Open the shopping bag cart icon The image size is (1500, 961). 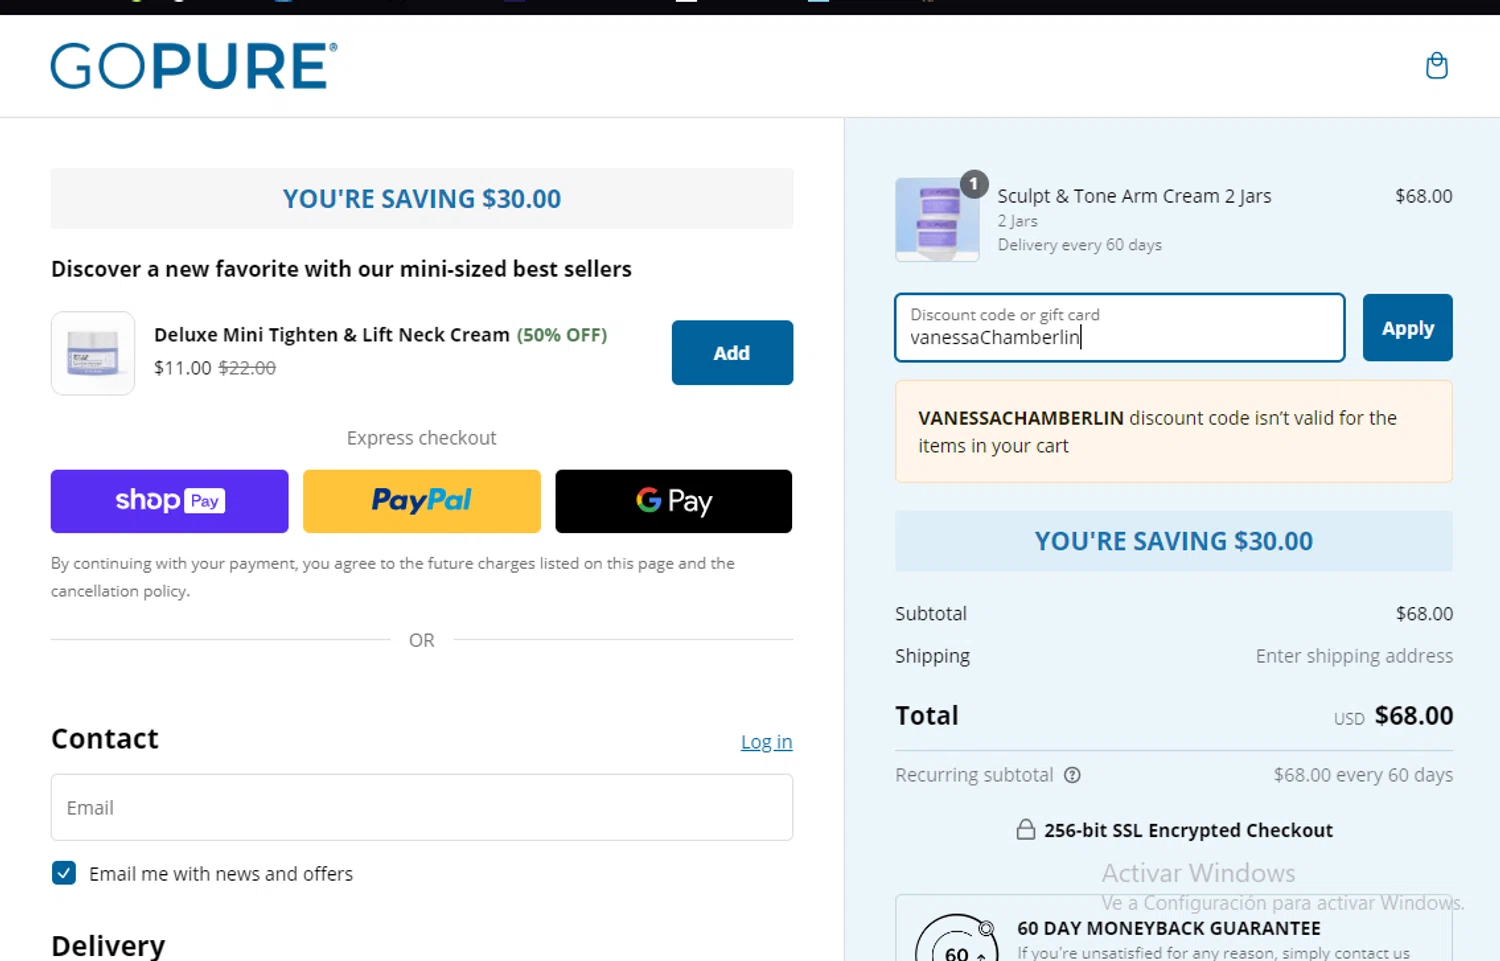tap(1436, 66)
